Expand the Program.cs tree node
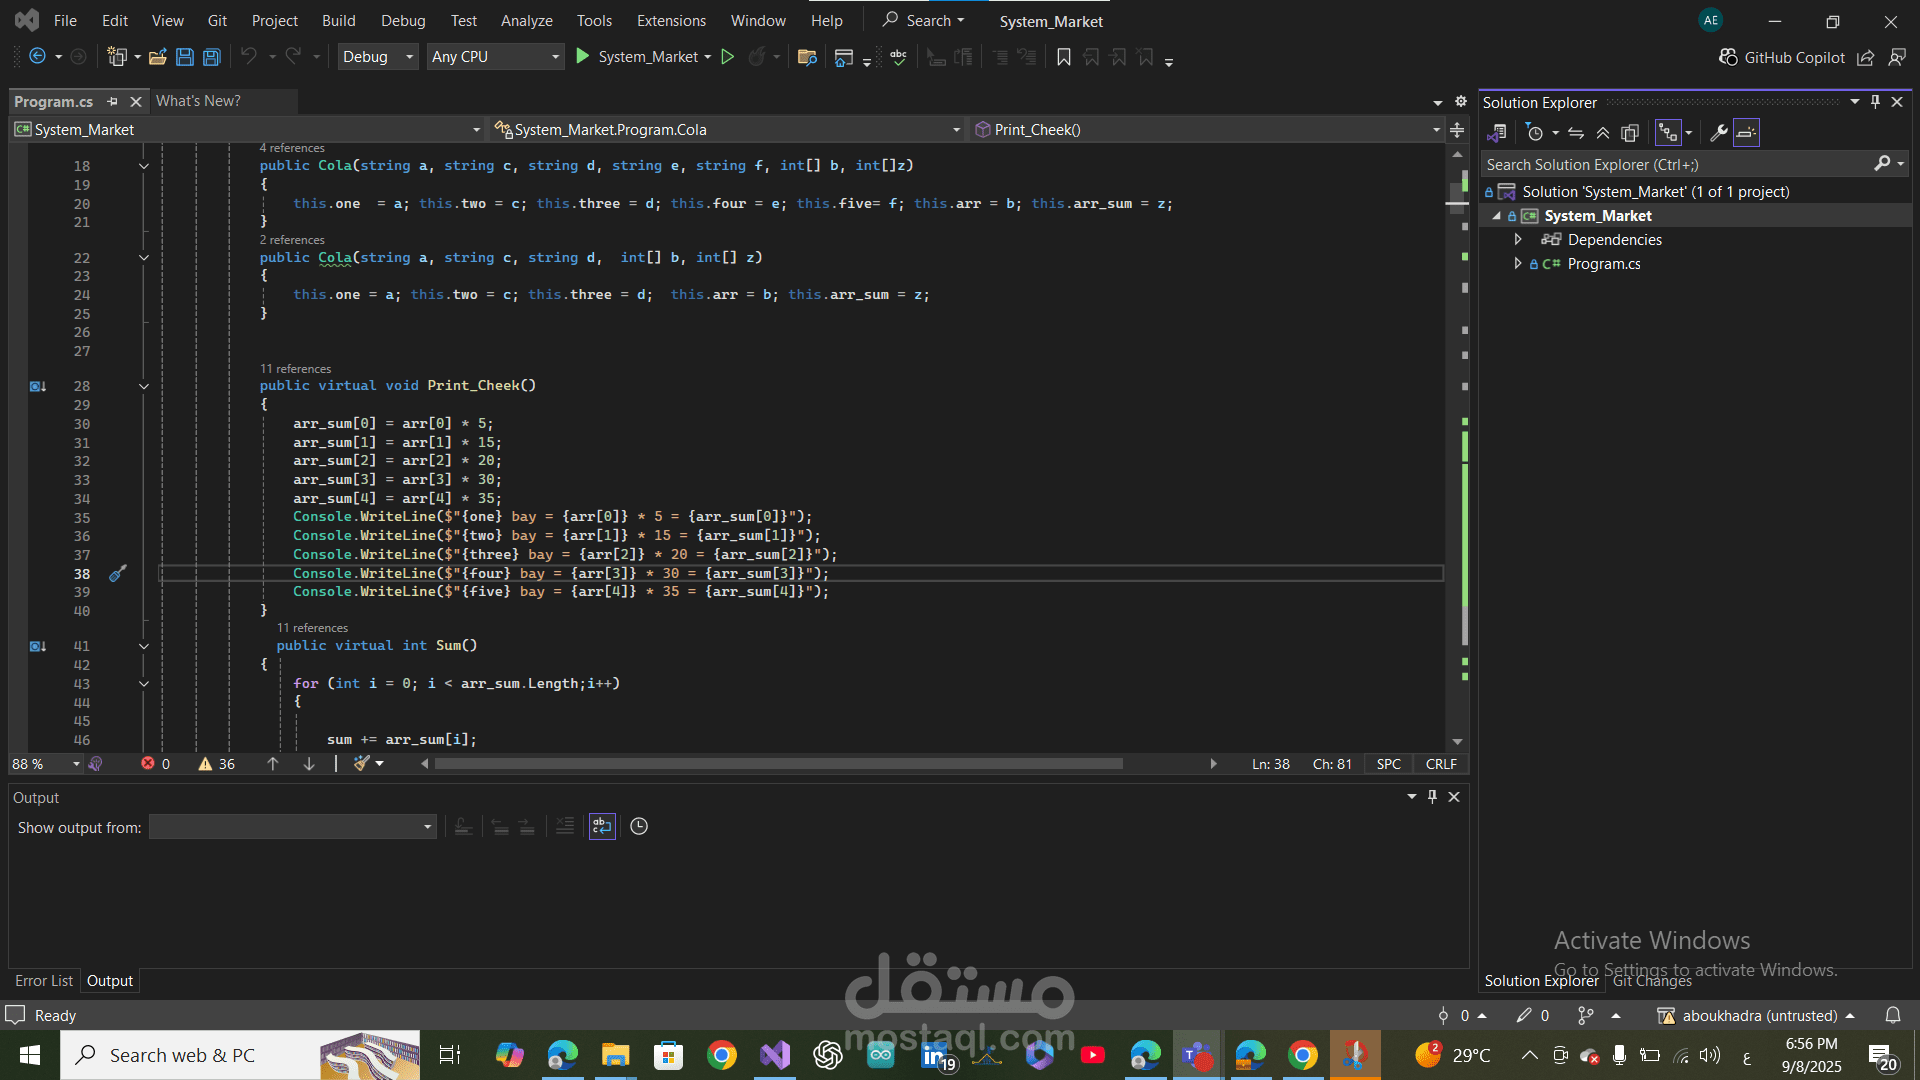Screen dimensions: 1920x1080 [1518, 264]
